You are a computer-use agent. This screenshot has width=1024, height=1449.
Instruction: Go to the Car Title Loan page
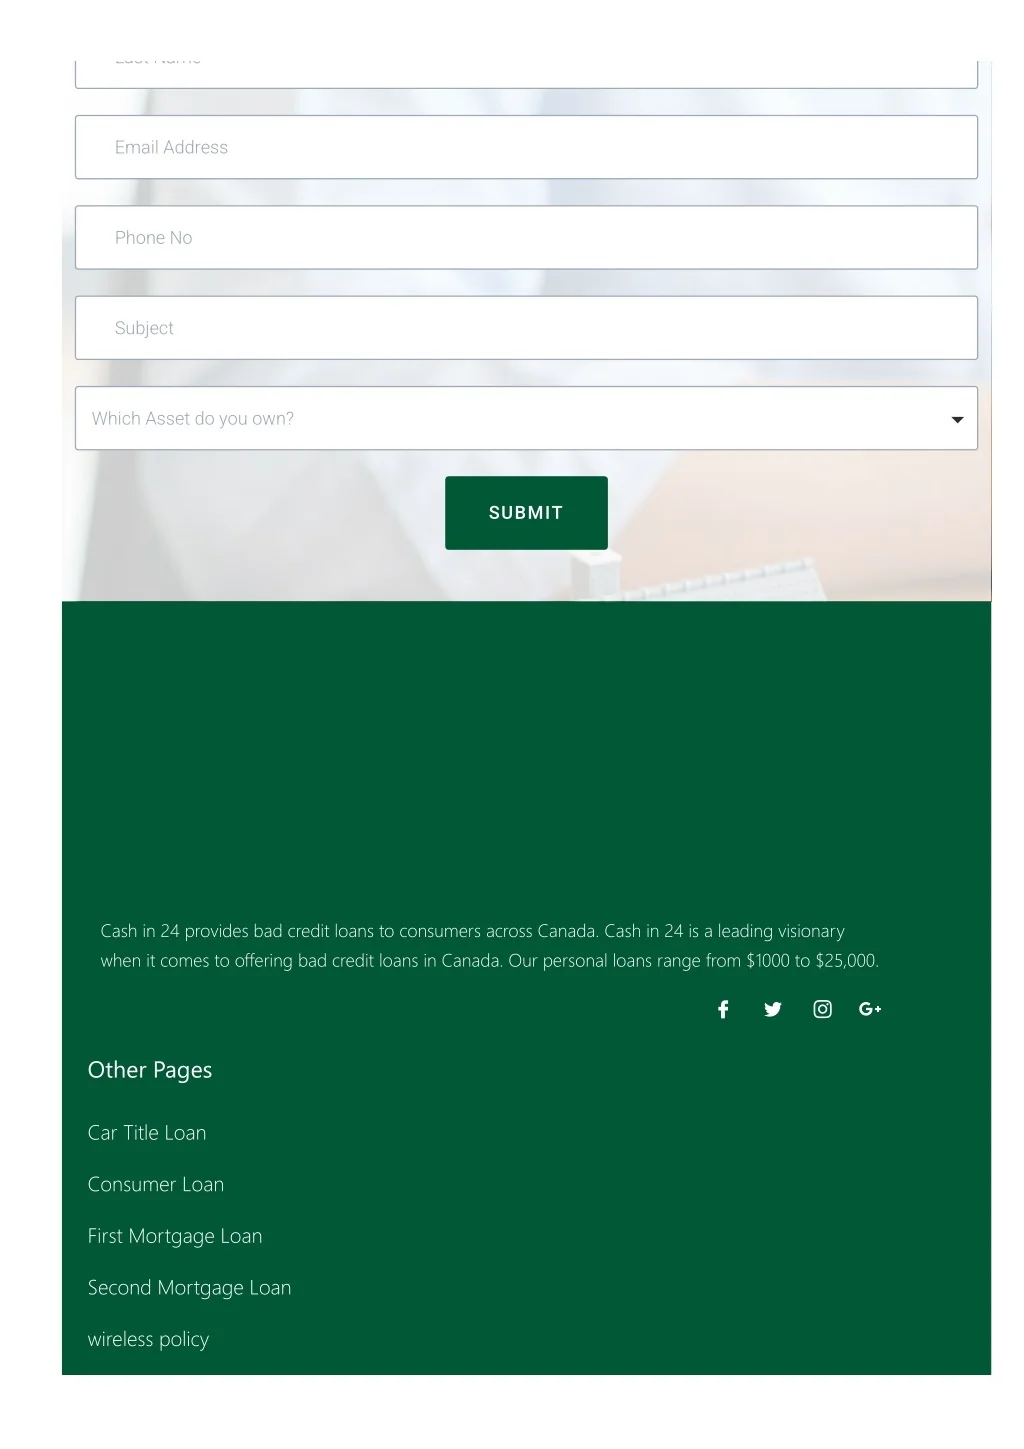pos(147,1133)
